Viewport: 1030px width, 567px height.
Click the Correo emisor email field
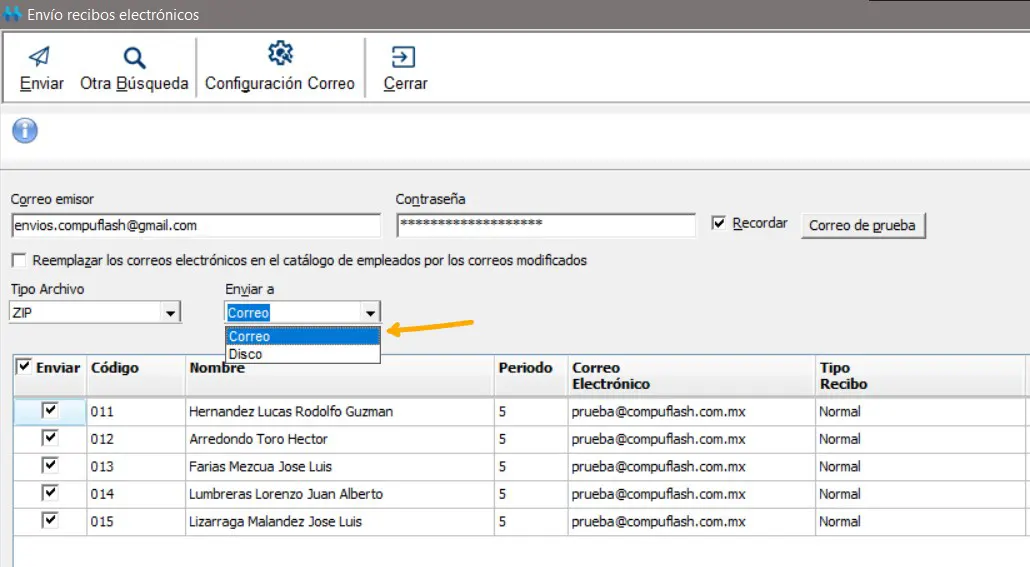click(x=196, y=226)
